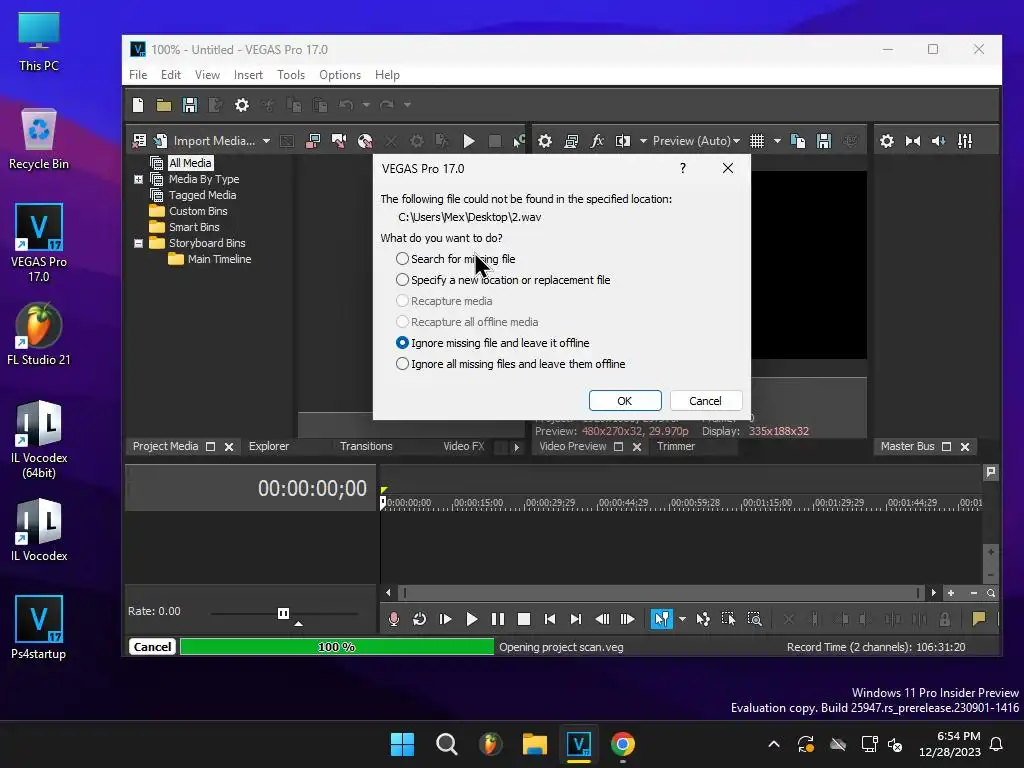Toggle Dim Output speaker icon
Image resolution: width=1024 pixels, height=768 pixels.
(938, 141)
